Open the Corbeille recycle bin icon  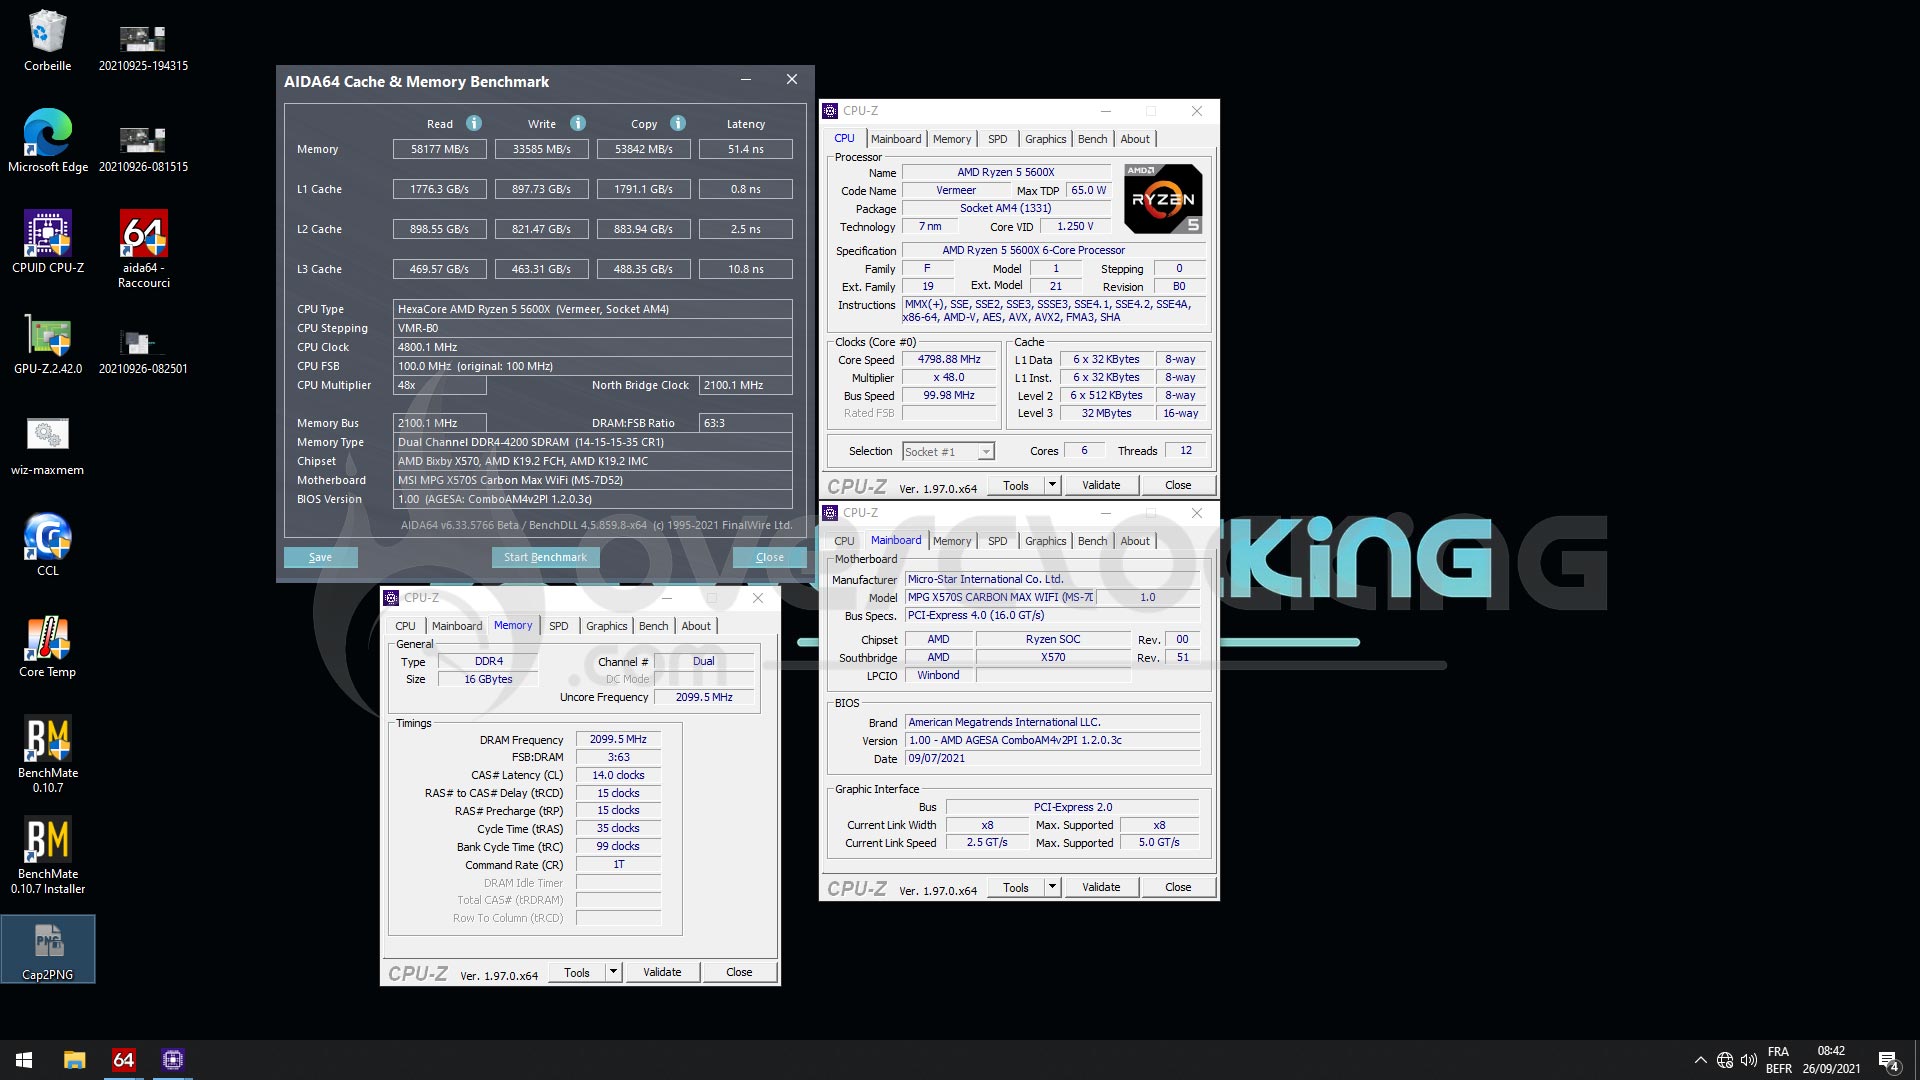(x=47, y=41)
